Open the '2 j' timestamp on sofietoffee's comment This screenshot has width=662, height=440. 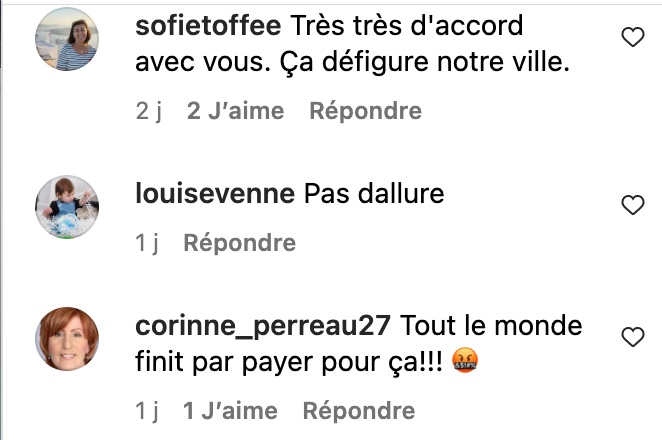tap(149, 111)
